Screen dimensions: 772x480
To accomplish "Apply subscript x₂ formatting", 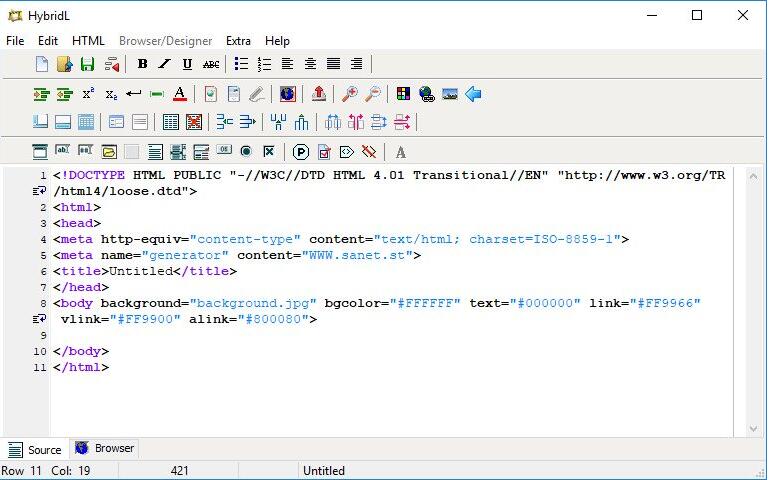I will click(x=111, y=94).
